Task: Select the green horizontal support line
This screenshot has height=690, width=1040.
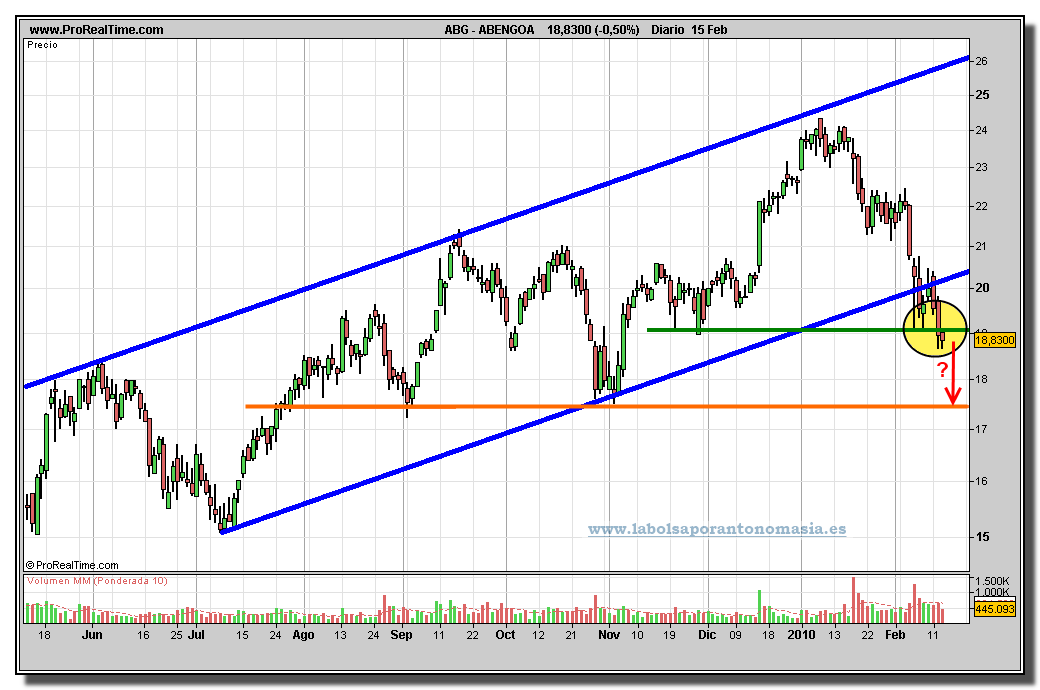Action: pos(760,329)
